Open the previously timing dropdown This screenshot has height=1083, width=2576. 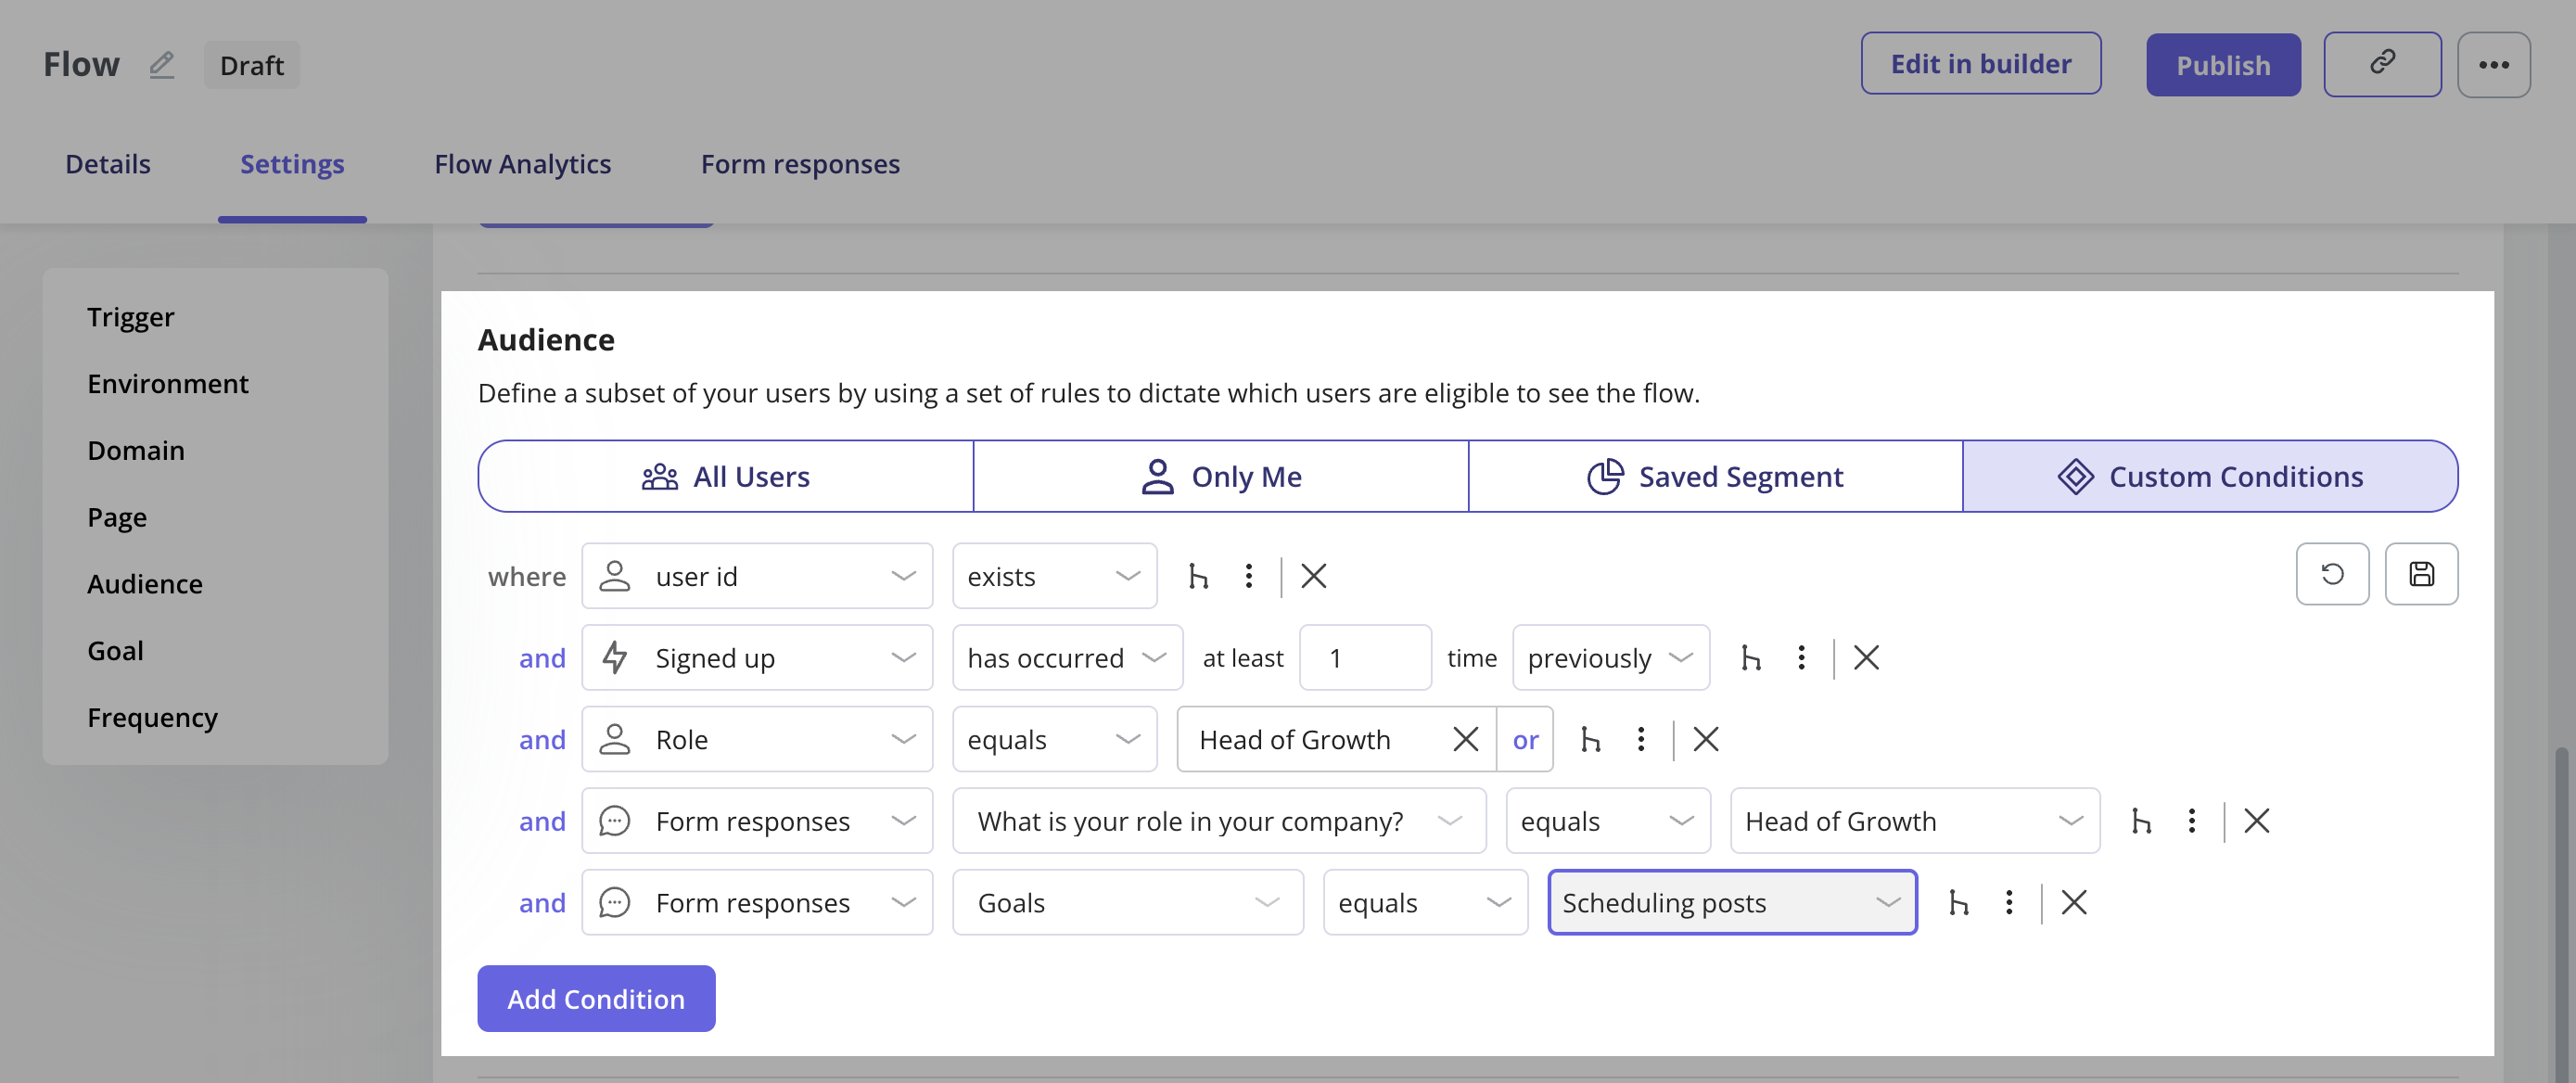[1610, 658]
